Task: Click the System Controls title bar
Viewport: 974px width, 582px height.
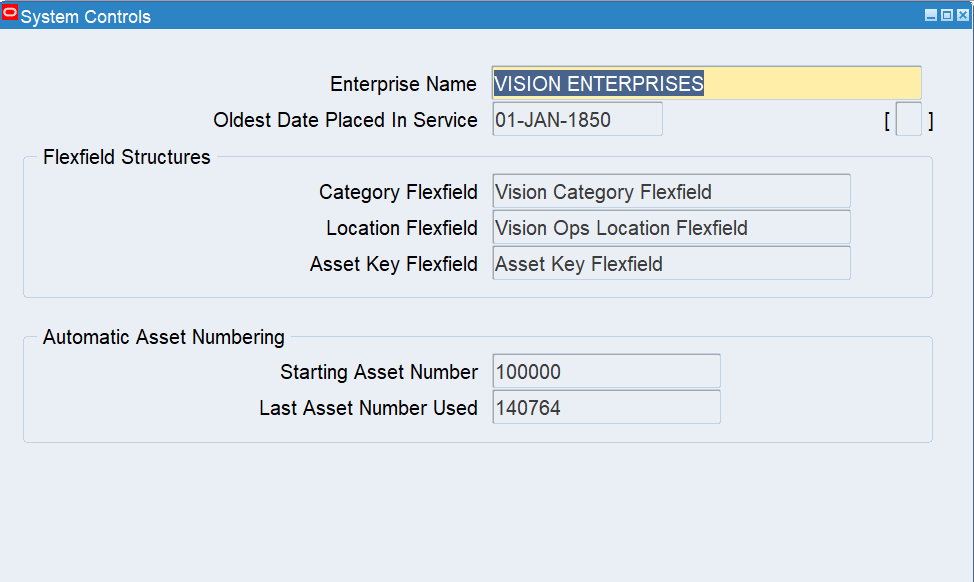Action: pyautogui.click(x=400, y=15)
